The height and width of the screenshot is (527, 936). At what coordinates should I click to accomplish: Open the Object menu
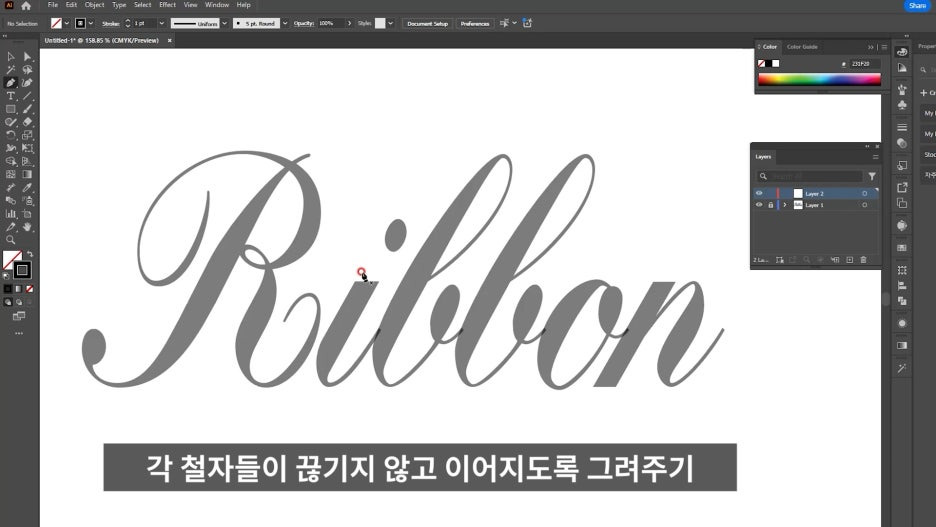click(x=94, y=5)
